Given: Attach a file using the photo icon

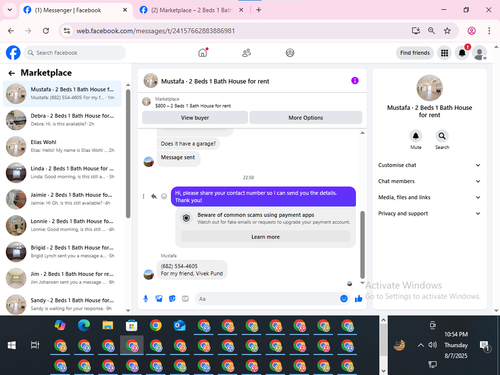Looking at the screenshot, I should [159, 299].
